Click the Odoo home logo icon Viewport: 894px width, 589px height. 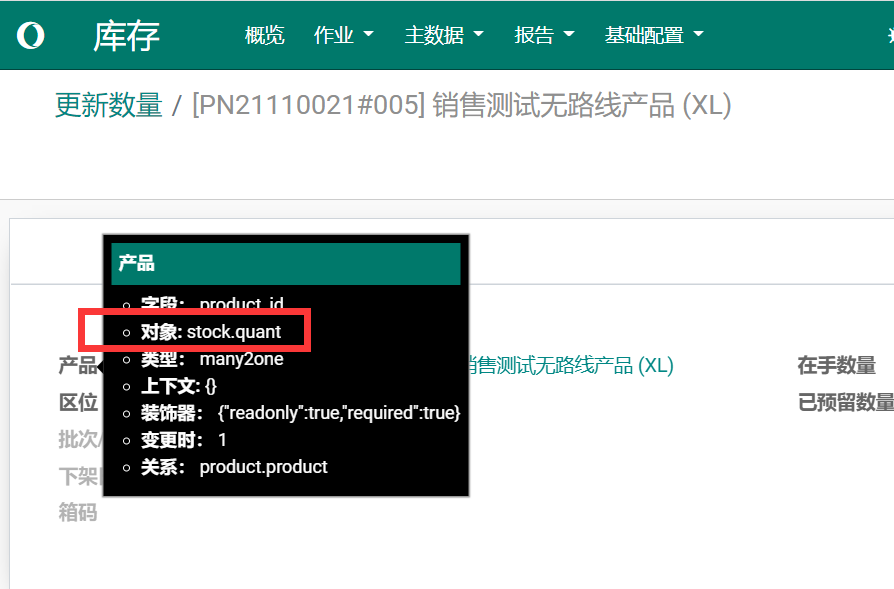pyautogui.click(x=31, y=35)
